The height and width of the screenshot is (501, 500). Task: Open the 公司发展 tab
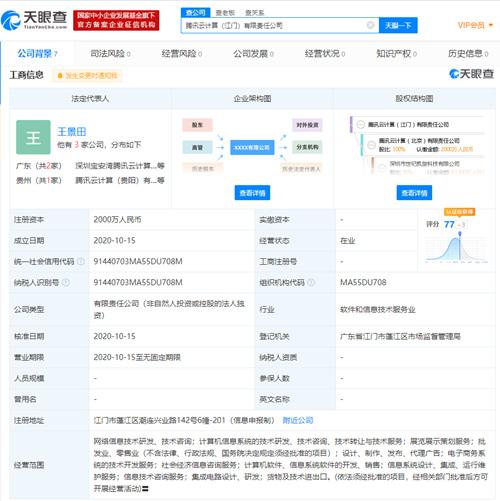coord(253,53)
